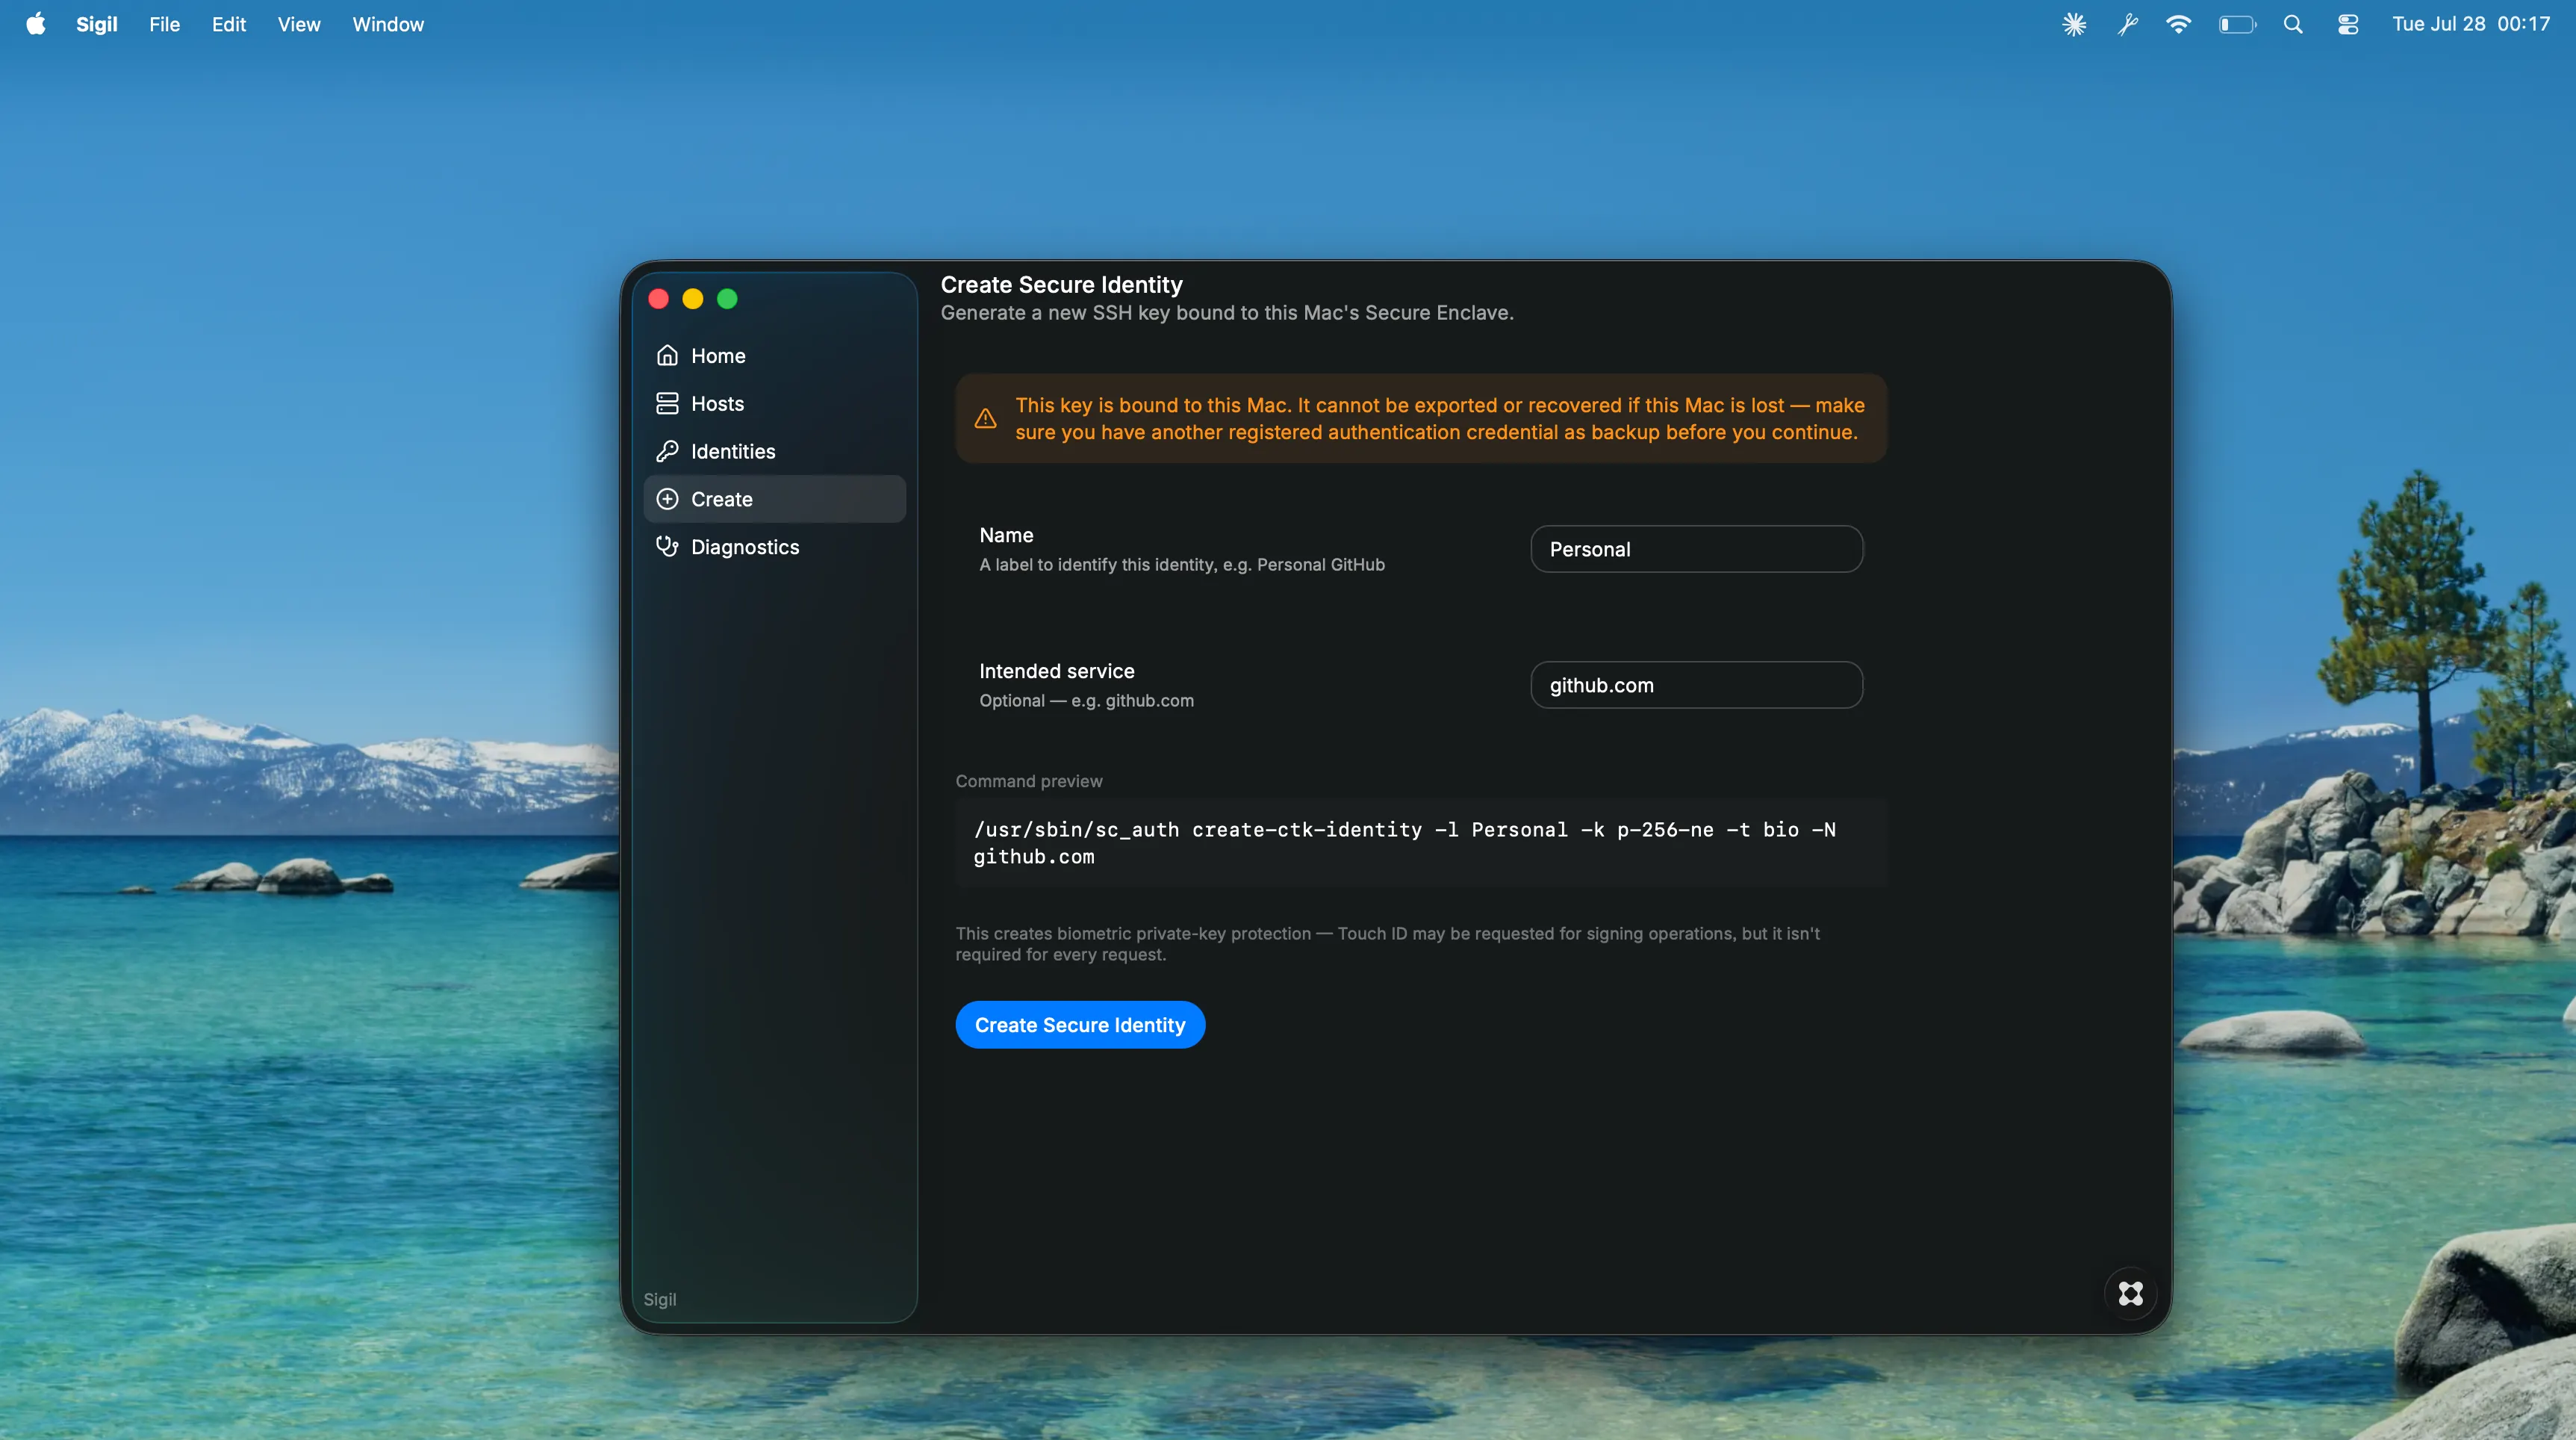This screenshot has width=2576, height=1440.
Task: Open the Home section in sidebar
Action: (x=774, y=356)
